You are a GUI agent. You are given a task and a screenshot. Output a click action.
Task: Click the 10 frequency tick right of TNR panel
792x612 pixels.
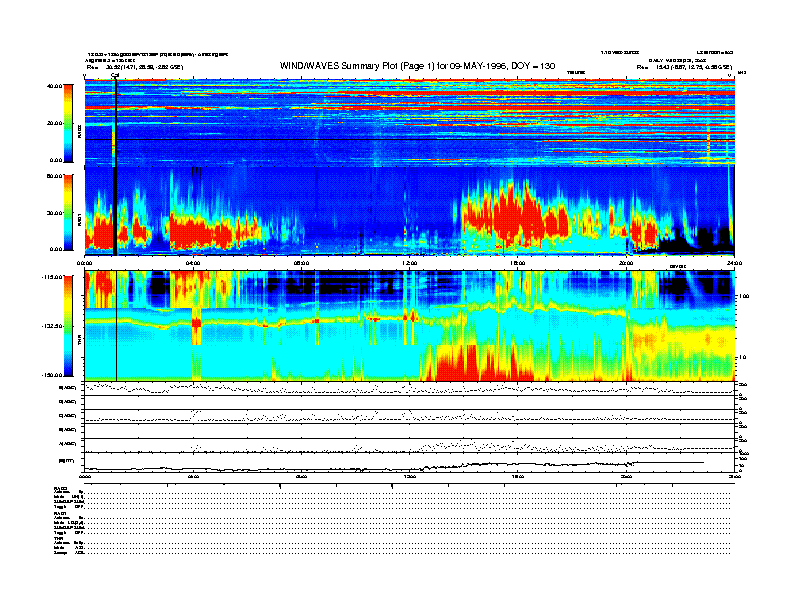tap(741, 358)
